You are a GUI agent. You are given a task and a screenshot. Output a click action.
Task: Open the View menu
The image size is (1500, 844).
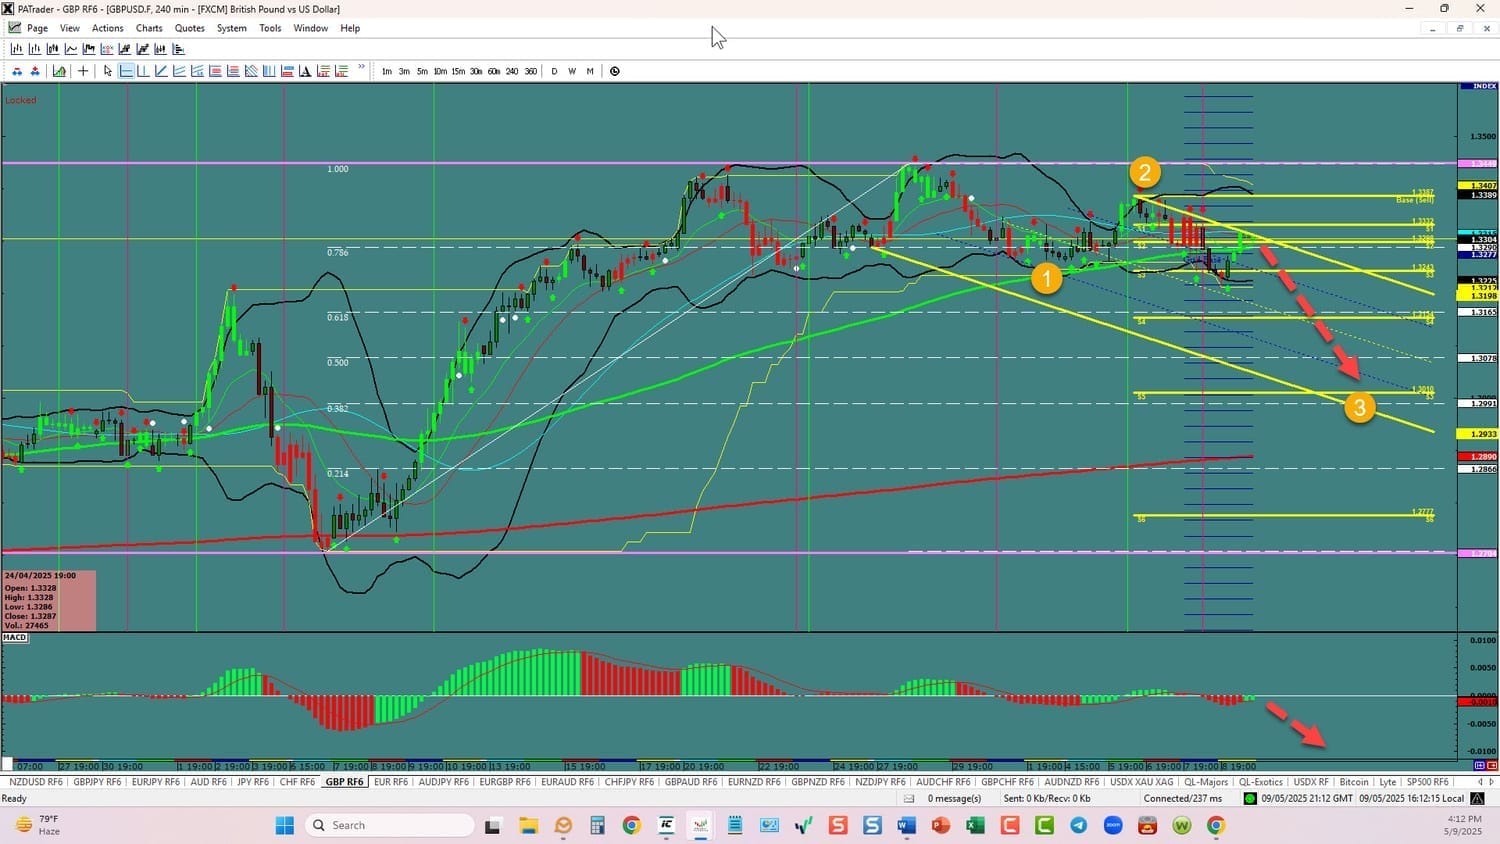(x=70, y=28)
